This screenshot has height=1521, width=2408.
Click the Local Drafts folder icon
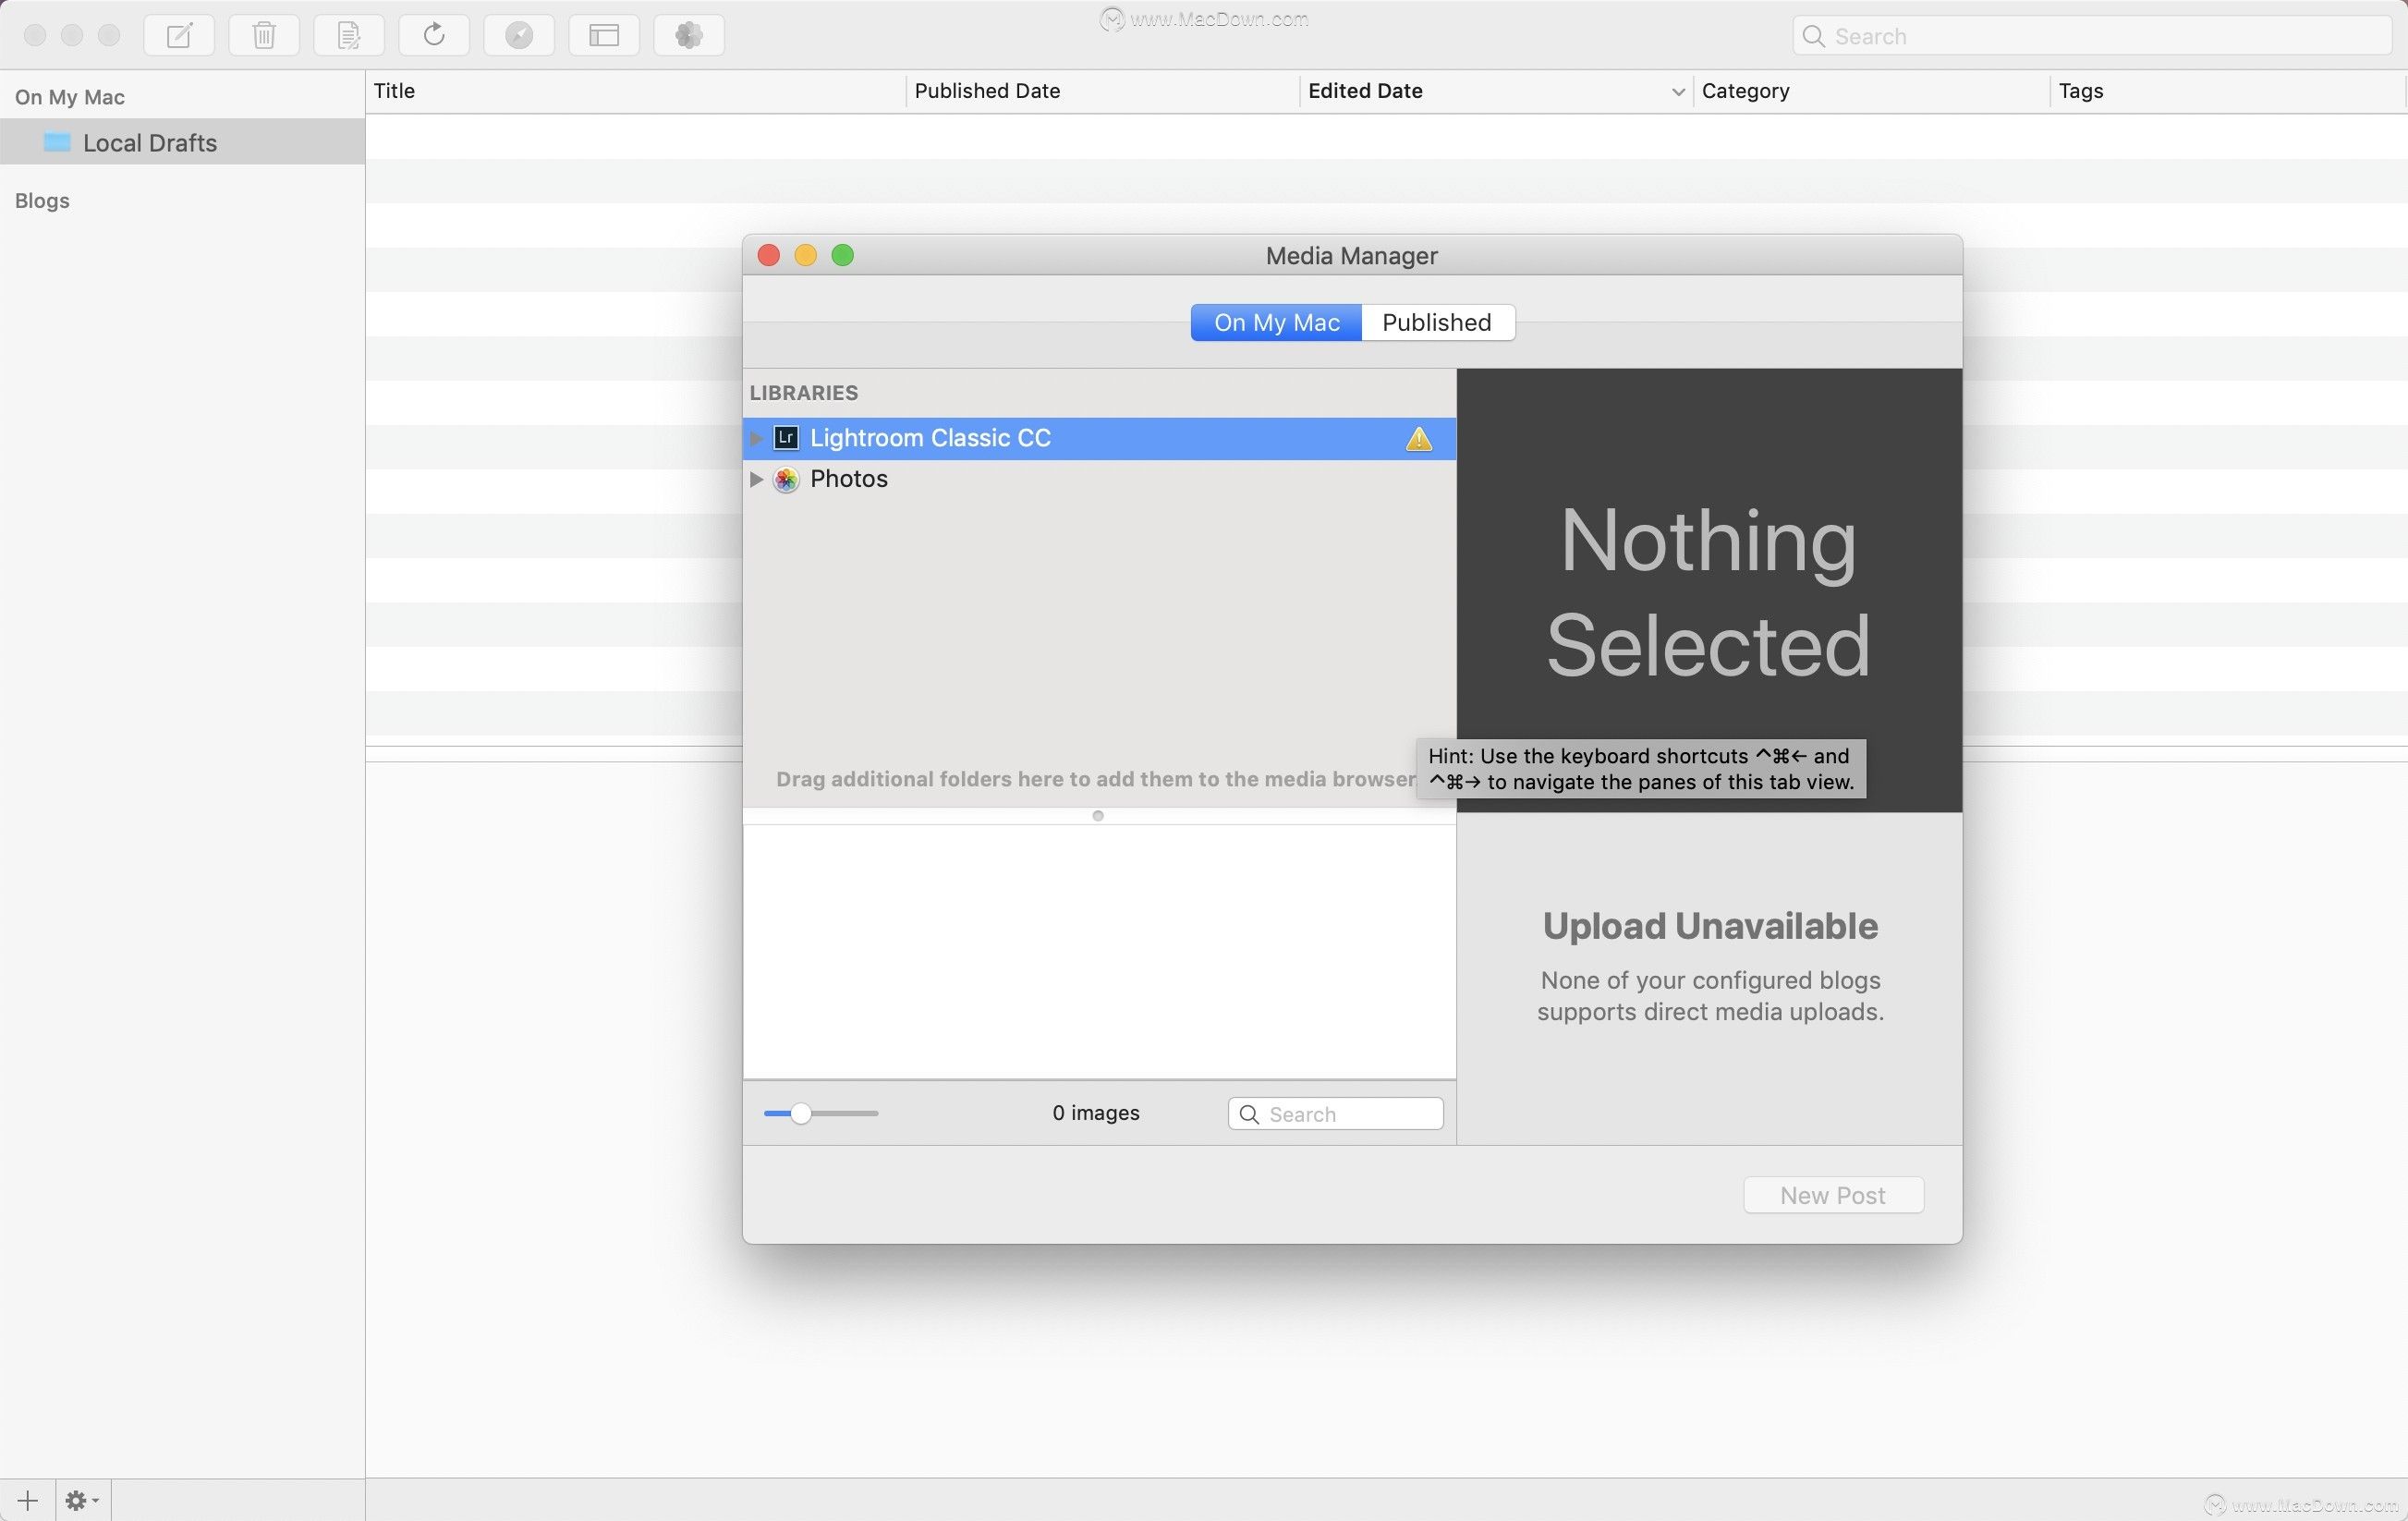pyautogui.click(x=57, y=142)
